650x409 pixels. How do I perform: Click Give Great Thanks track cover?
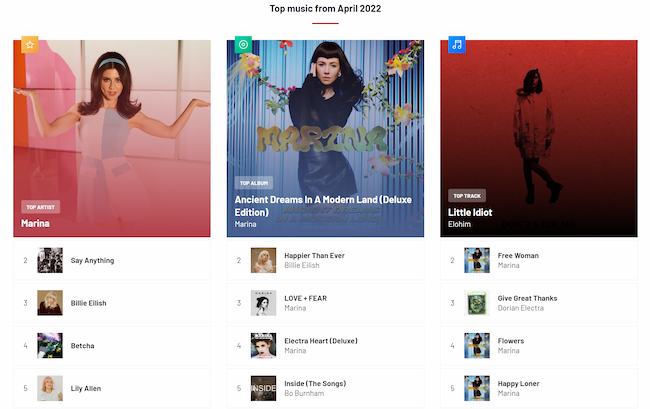coord(477,303)
